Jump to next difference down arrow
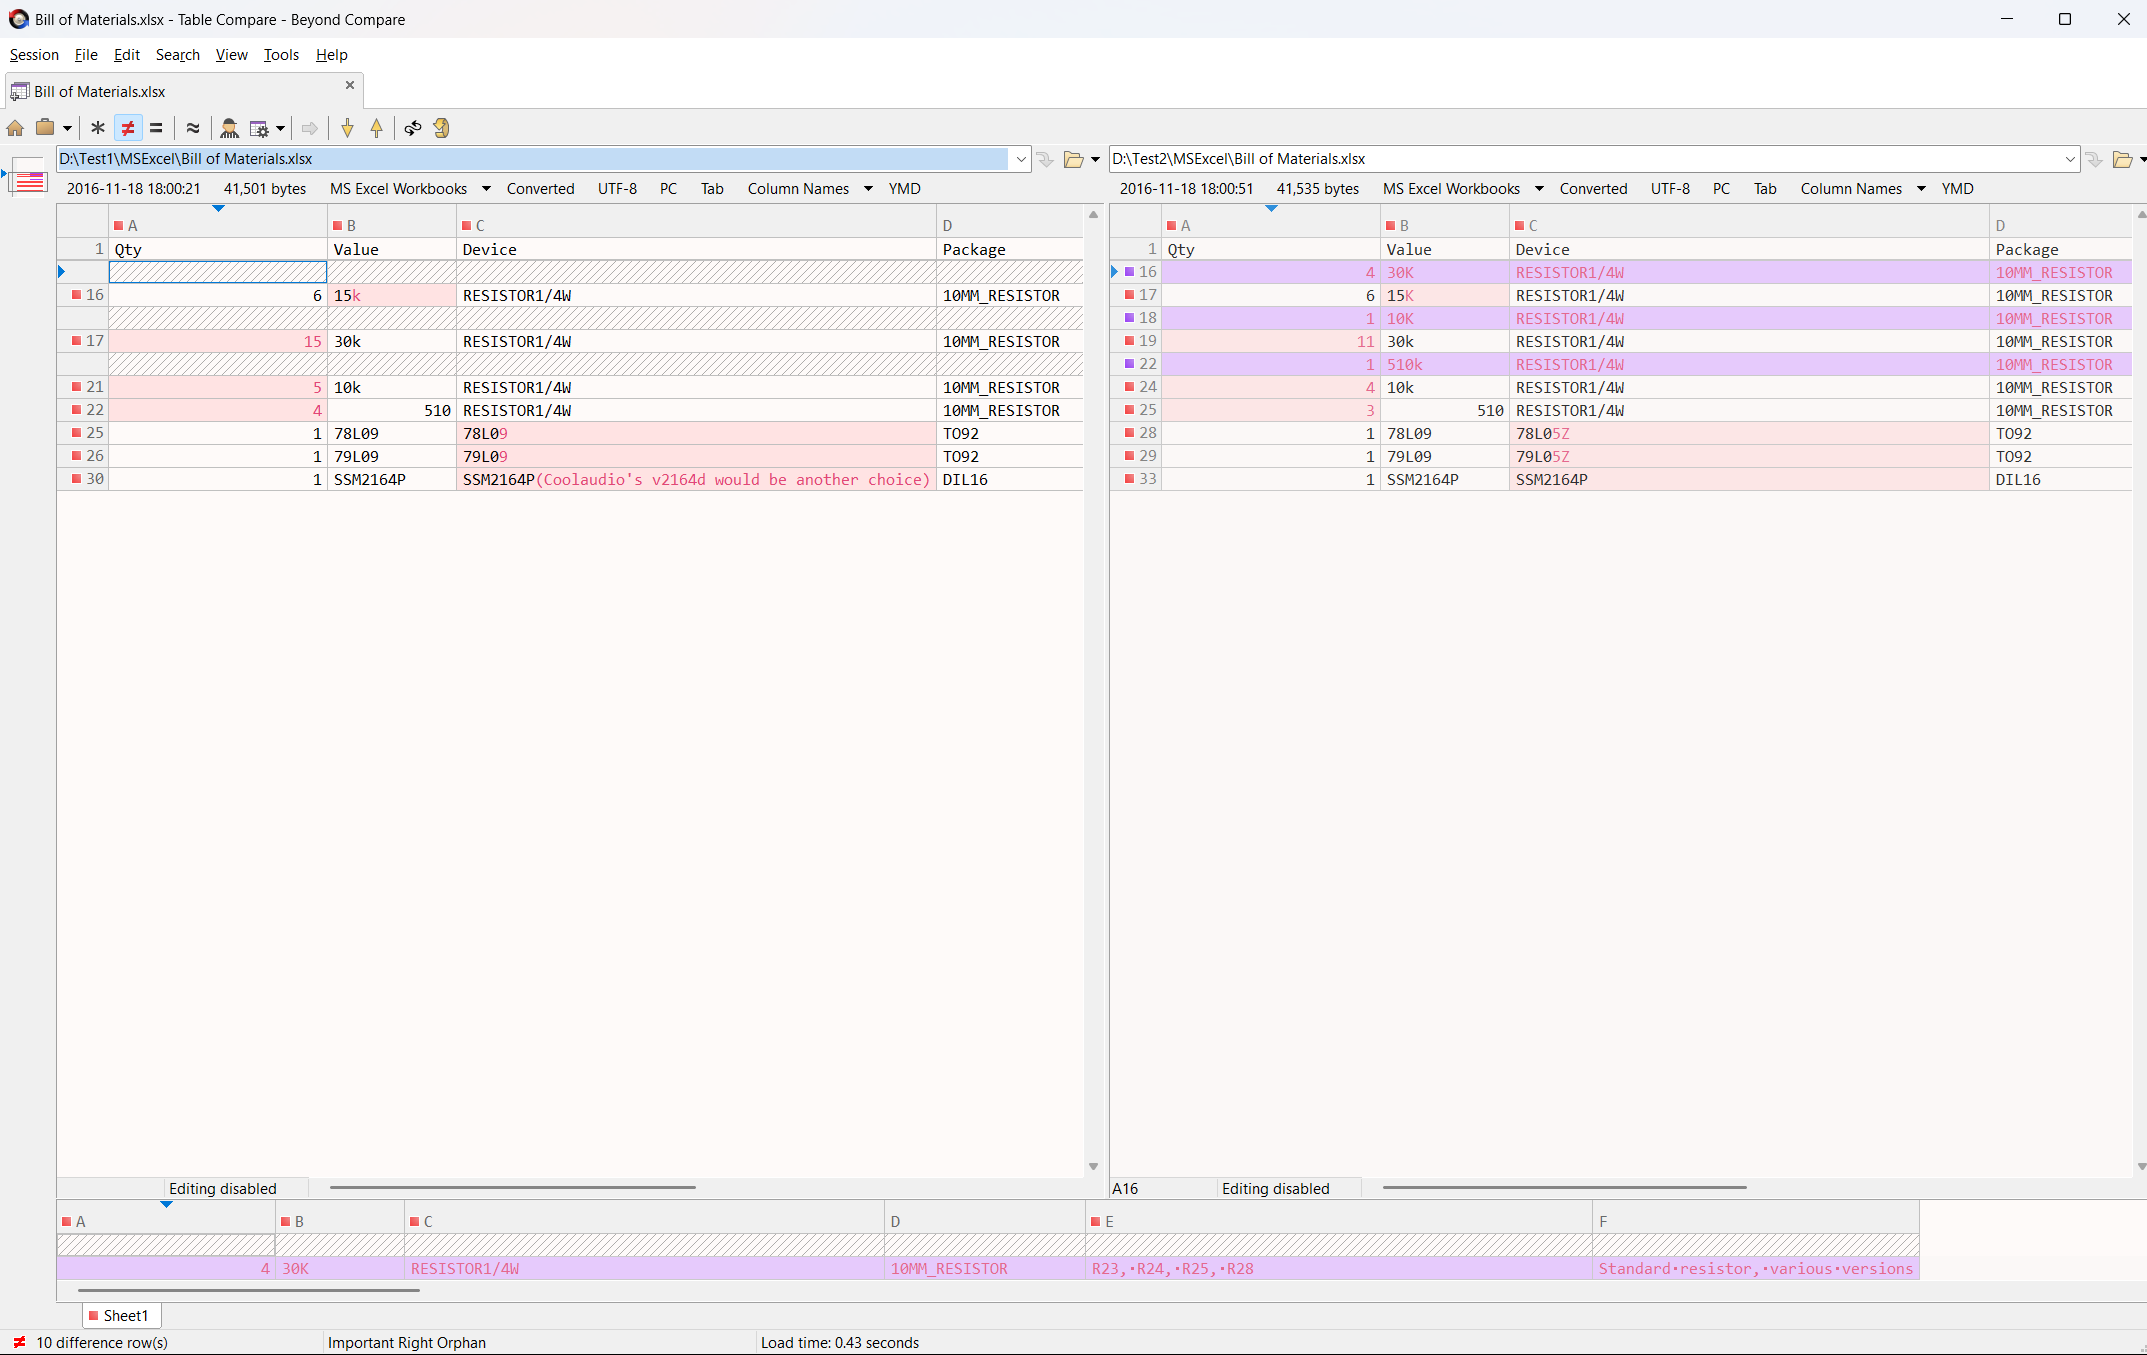 pyautogui.click(x=347, y=128)
